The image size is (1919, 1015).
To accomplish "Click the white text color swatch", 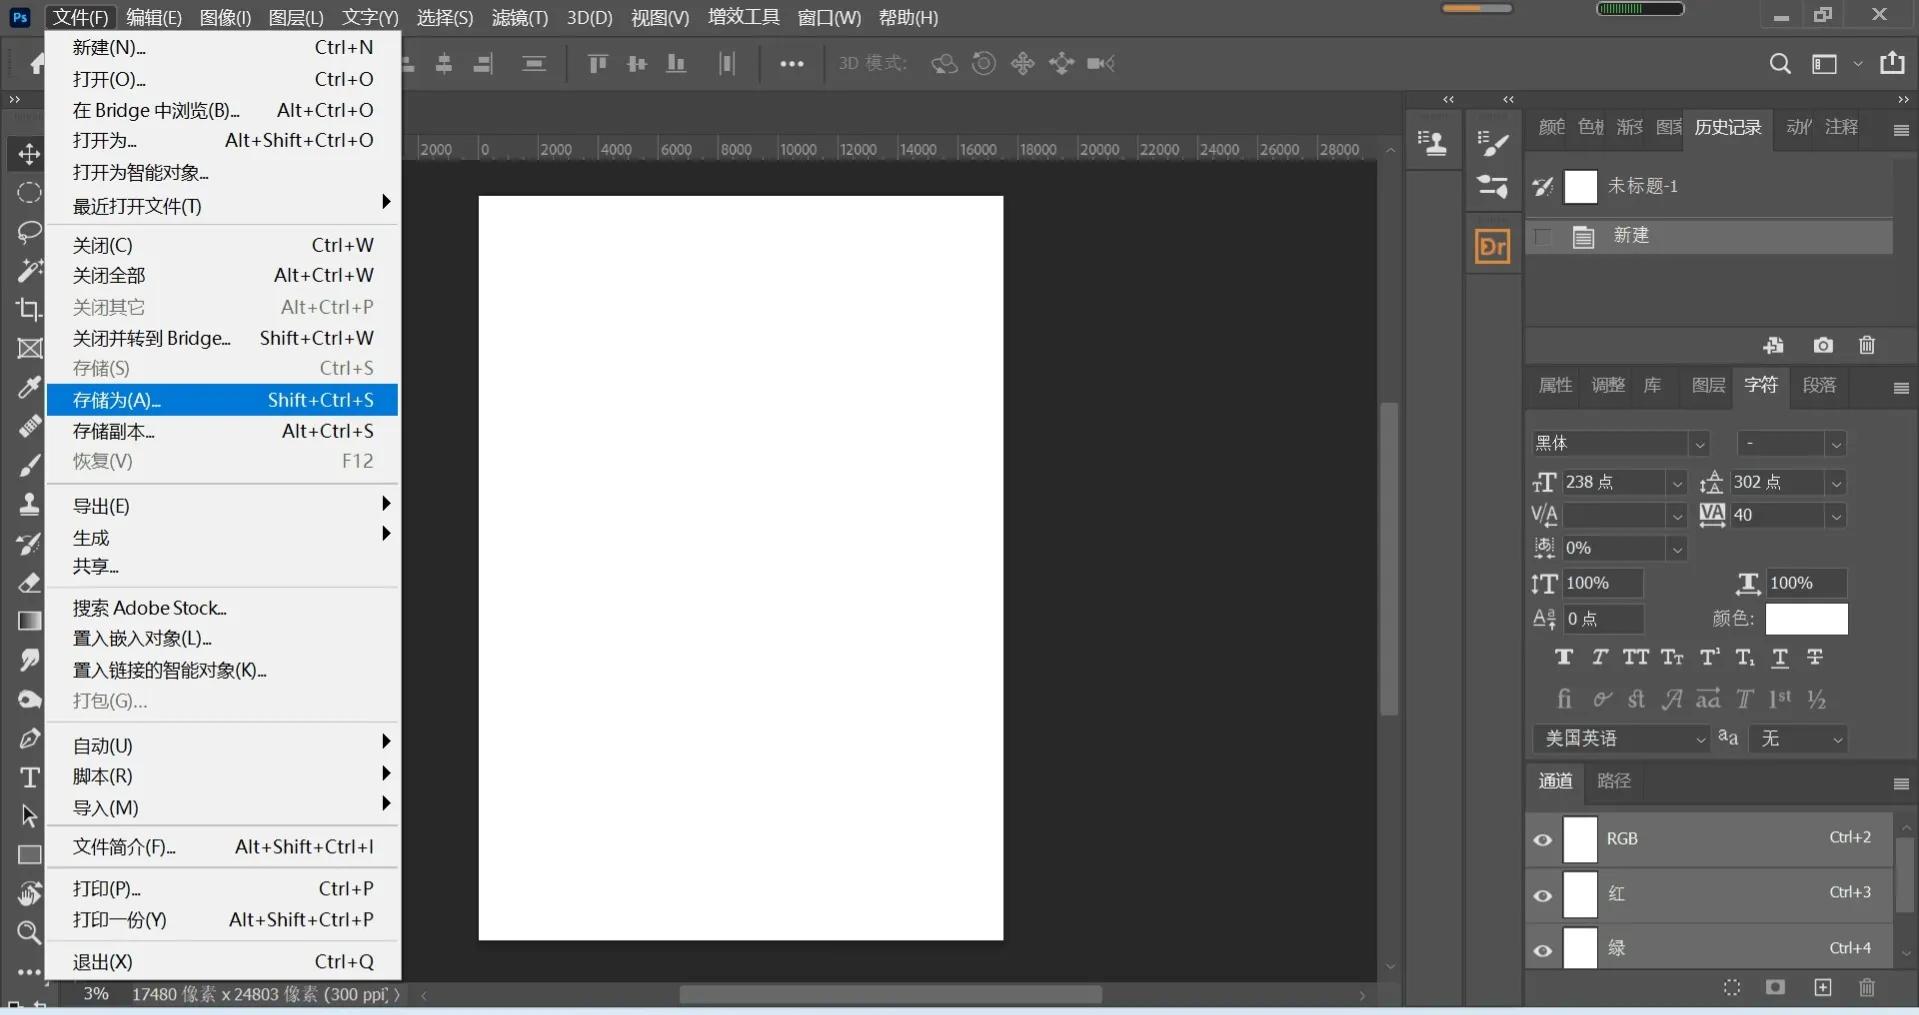I will coord(1806,619).
